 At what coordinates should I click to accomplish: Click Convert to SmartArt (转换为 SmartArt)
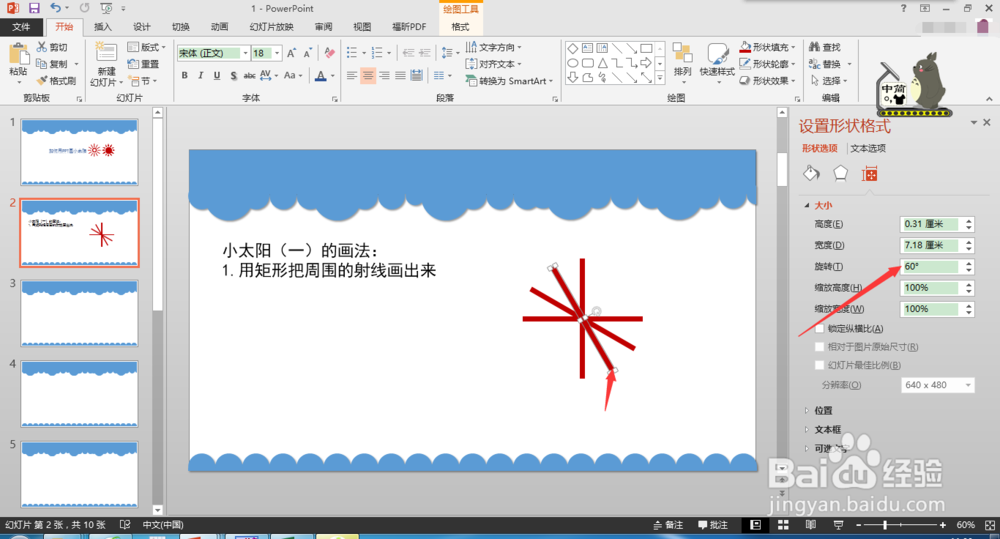click(x=509, y=81)
